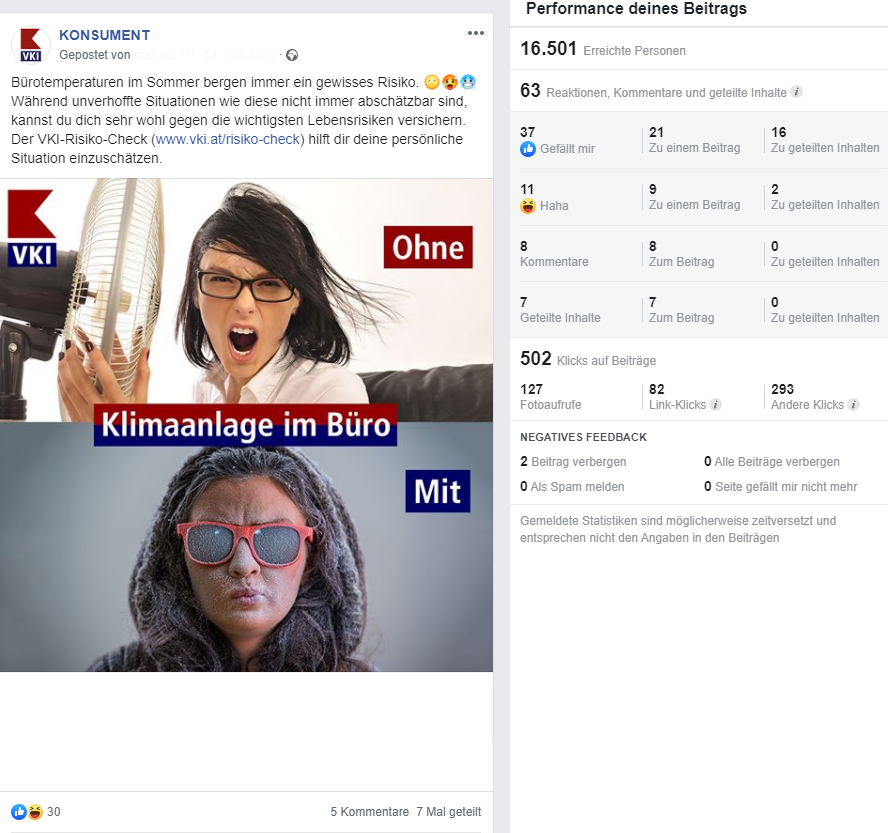Click the Andere Klicks label
888x833 pixels.
coord(808,405)
